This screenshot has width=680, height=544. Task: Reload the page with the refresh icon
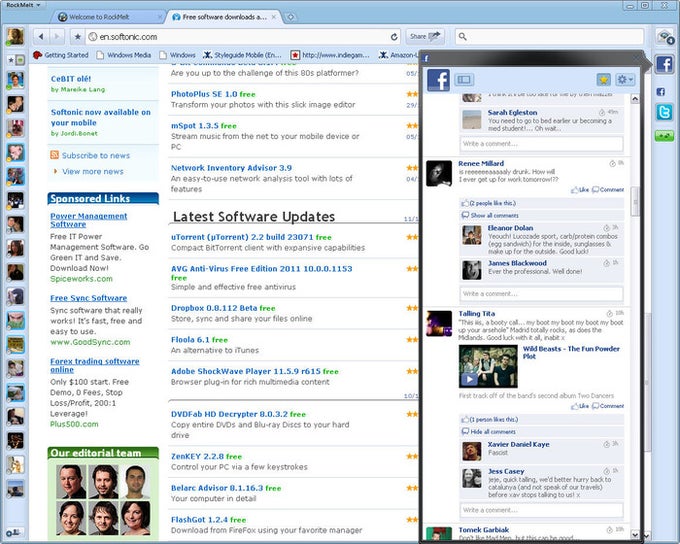point(394,37)
